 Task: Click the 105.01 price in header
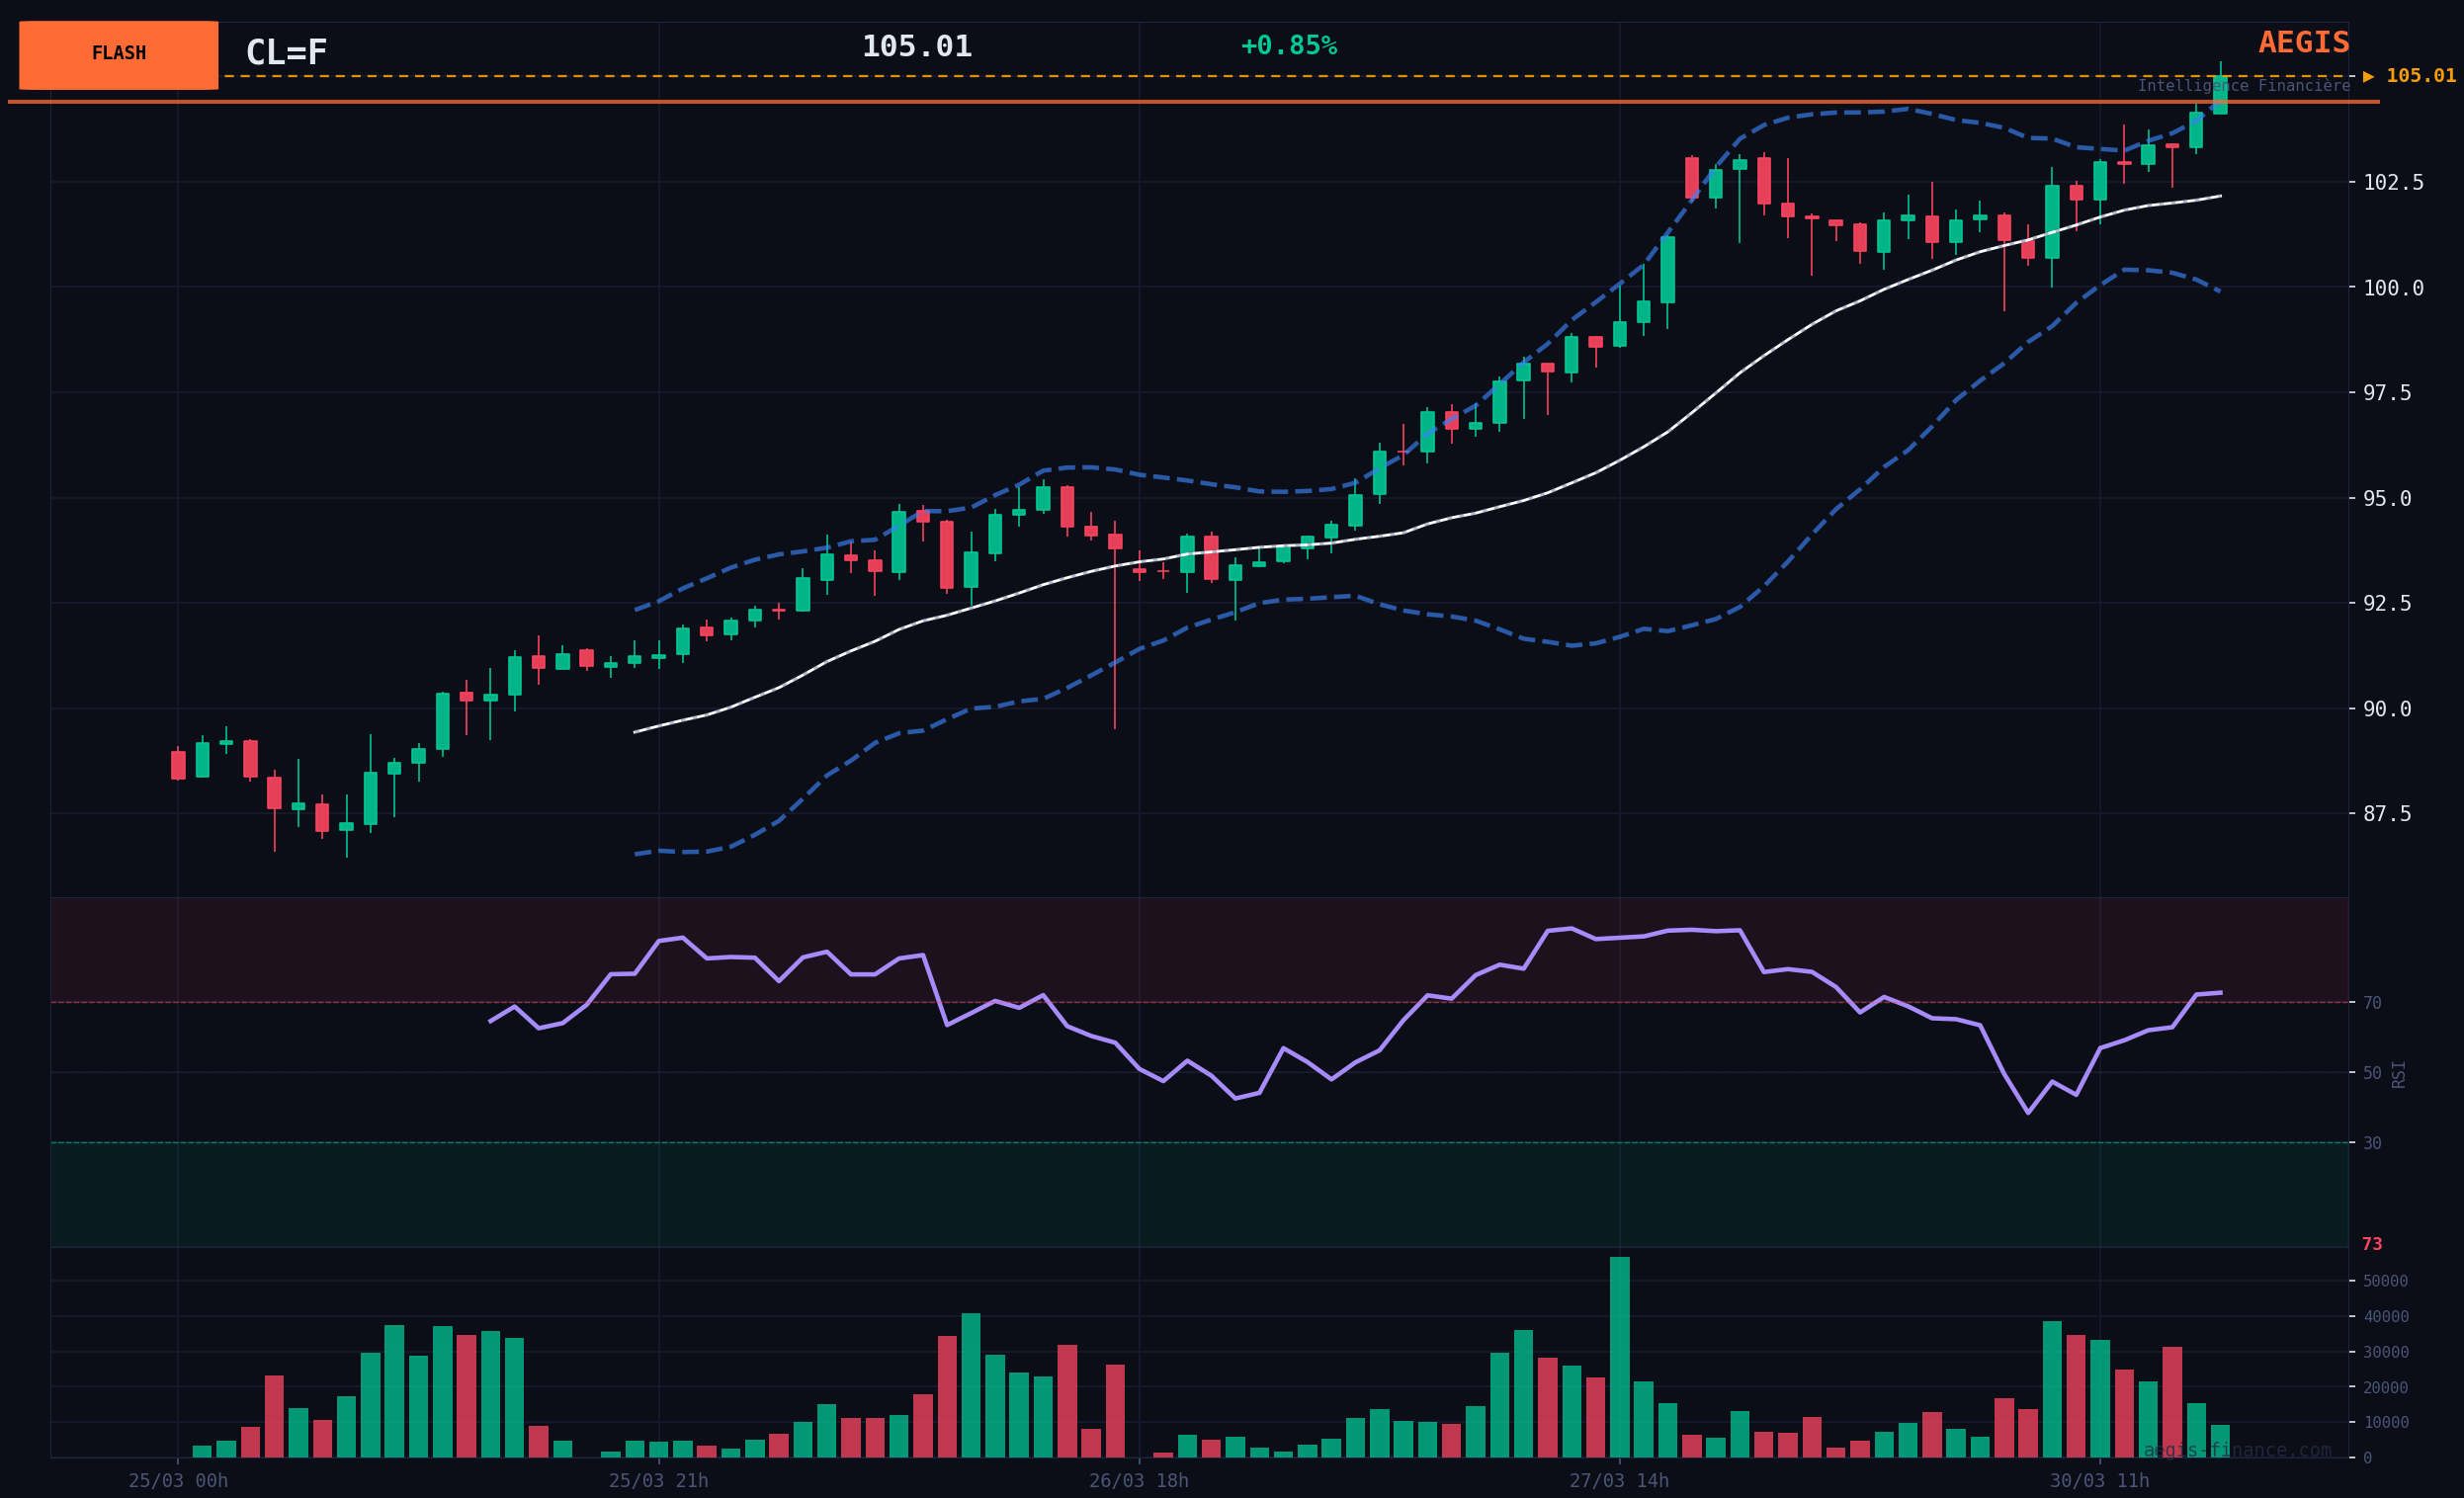[916, 47]
